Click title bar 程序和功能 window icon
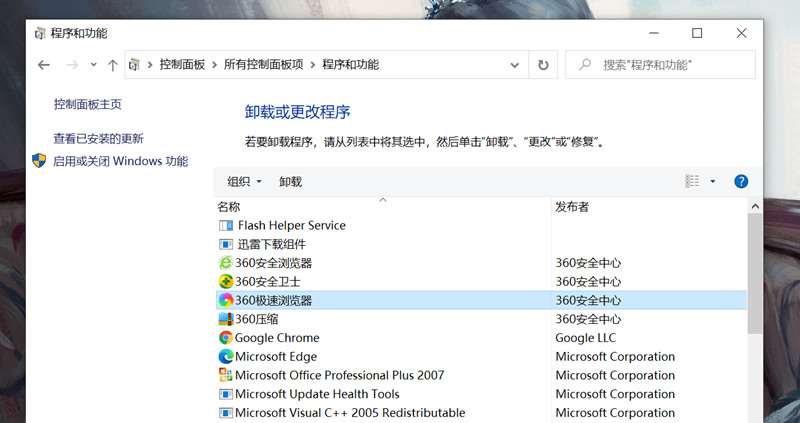800x423 pixels. click(40, 34)
